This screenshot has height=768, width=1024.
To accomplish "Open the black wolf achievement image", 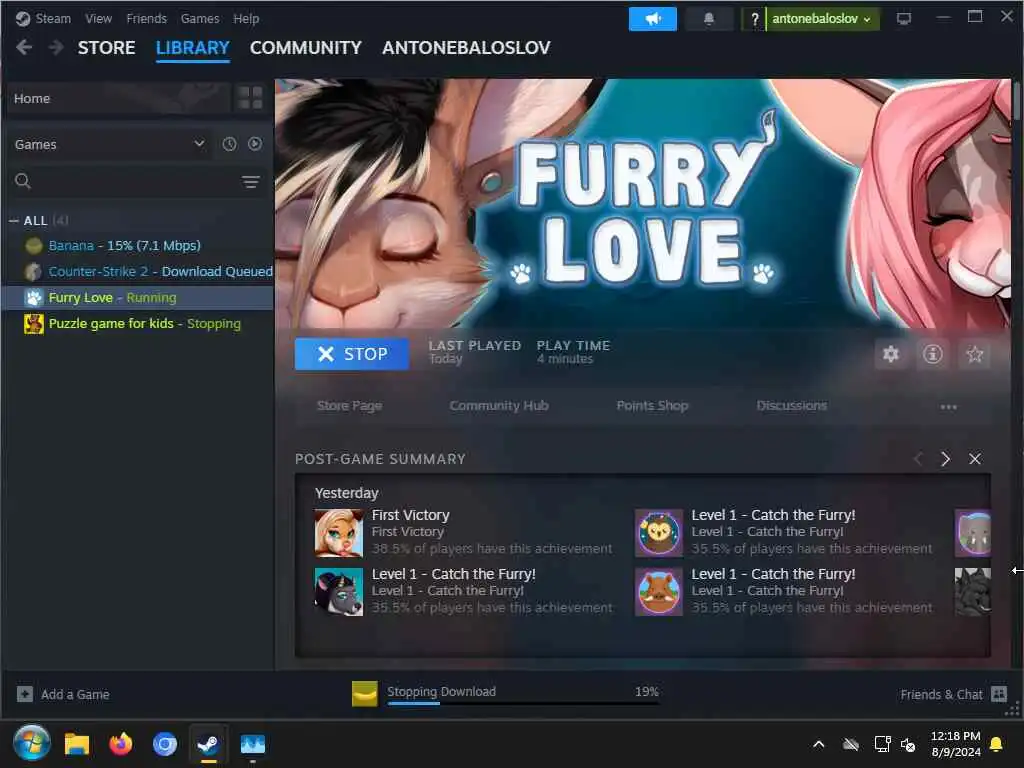I will point(339,592).
